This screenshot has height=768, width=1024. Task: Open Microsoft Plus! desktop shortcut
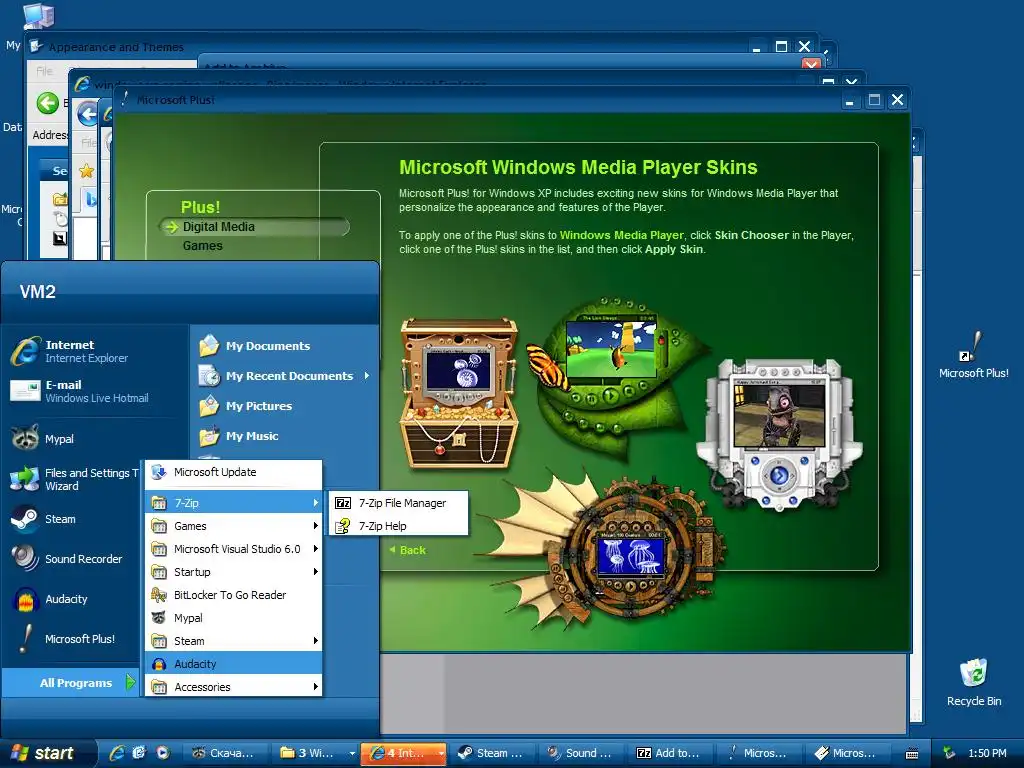(973, 355)
